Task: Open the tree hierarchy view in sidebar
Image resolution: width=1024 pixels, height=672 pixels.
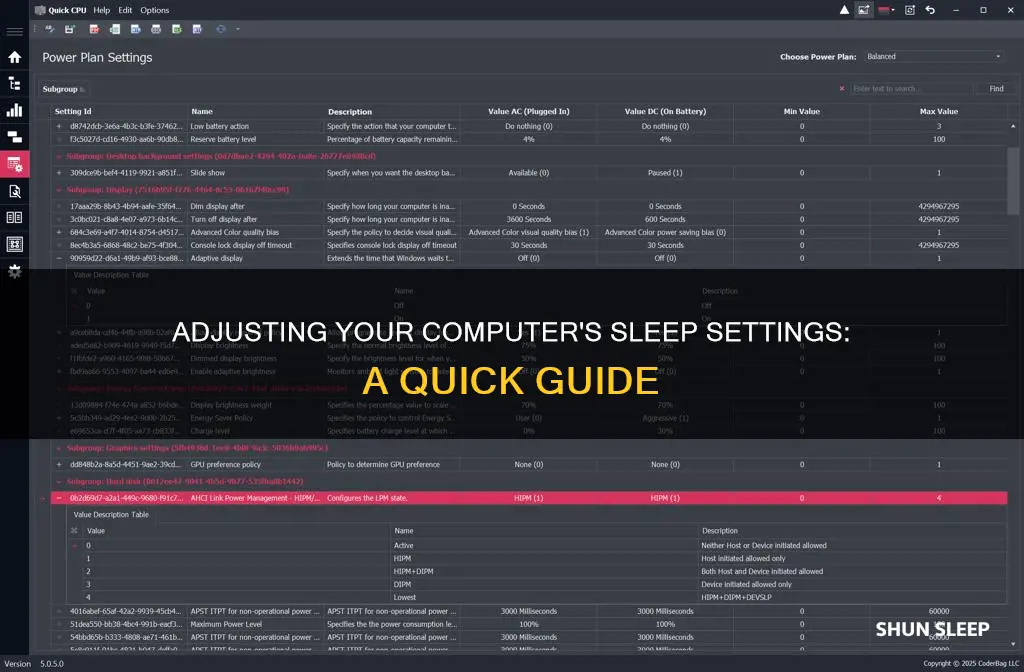Action: pyautogui.click(x=14, y=84)
